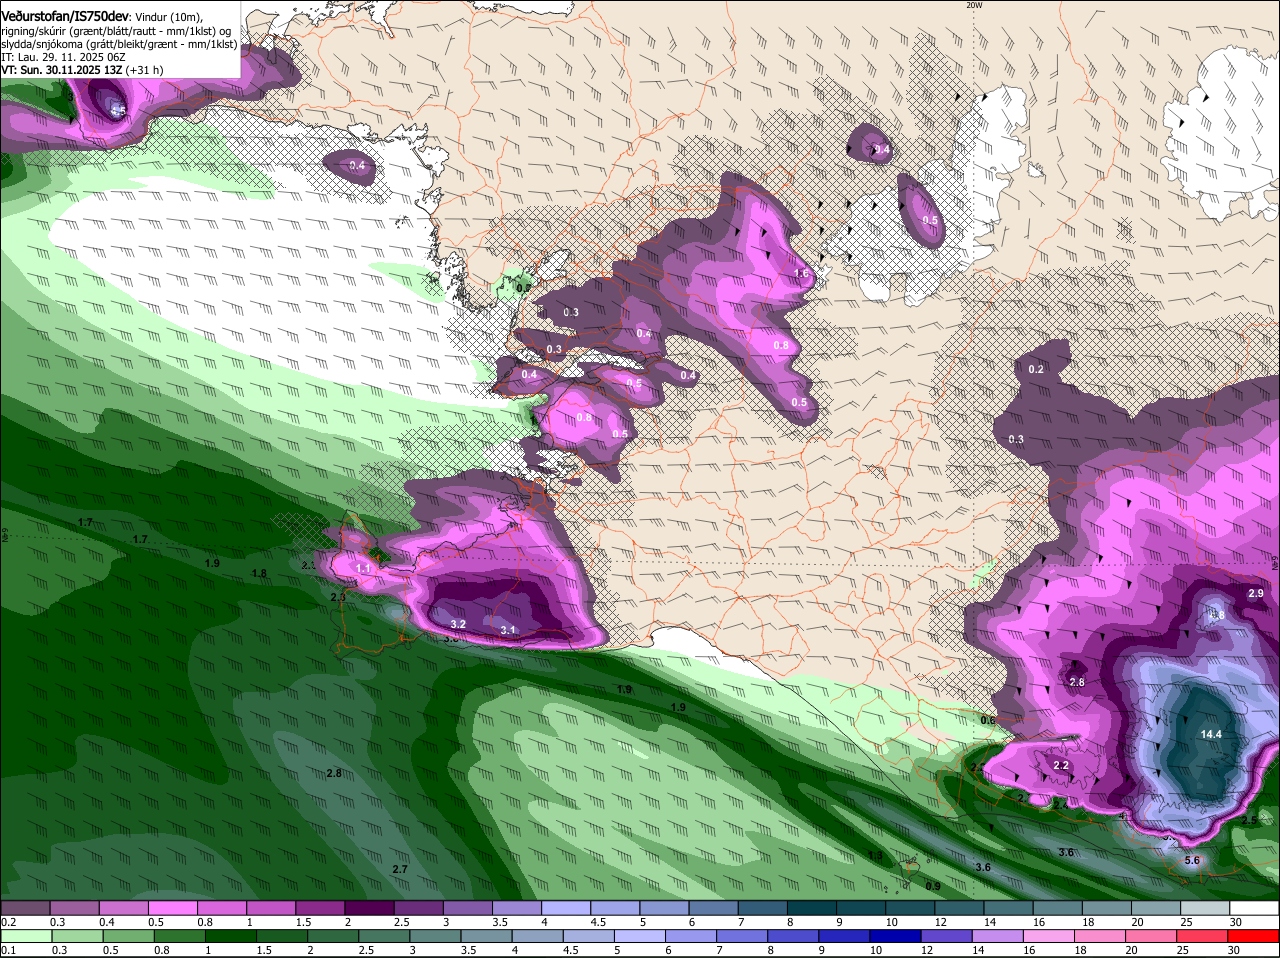Click the 'IT: Lau. 29. 11. 2025 06Z' line
This screenshot has width=1280, height=958.
[x=63, y=57]
